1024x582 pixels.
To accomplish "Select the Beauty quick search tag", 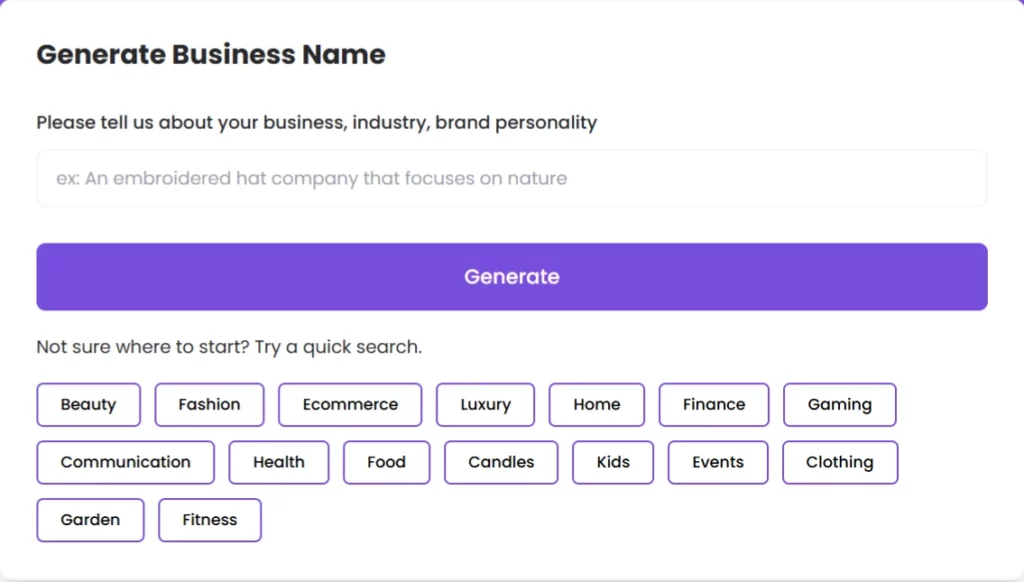I will [x=88, y=405].
